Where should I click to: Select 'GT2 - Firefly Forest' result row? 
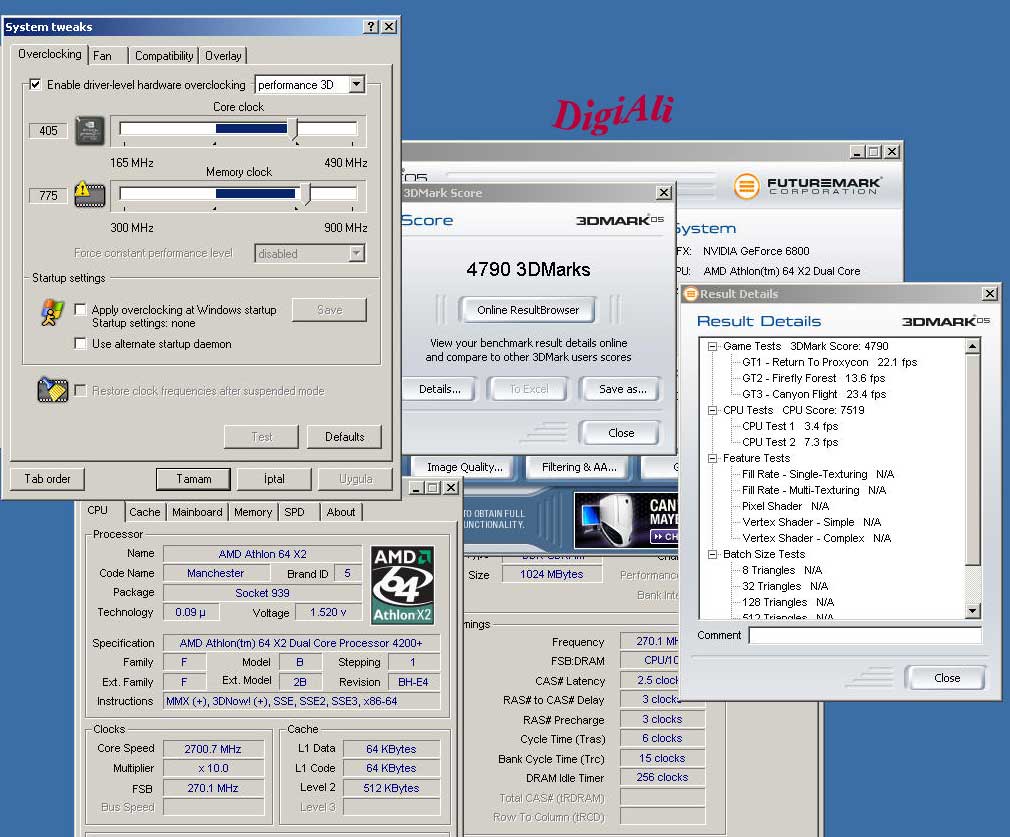click(x=814, y=378)
